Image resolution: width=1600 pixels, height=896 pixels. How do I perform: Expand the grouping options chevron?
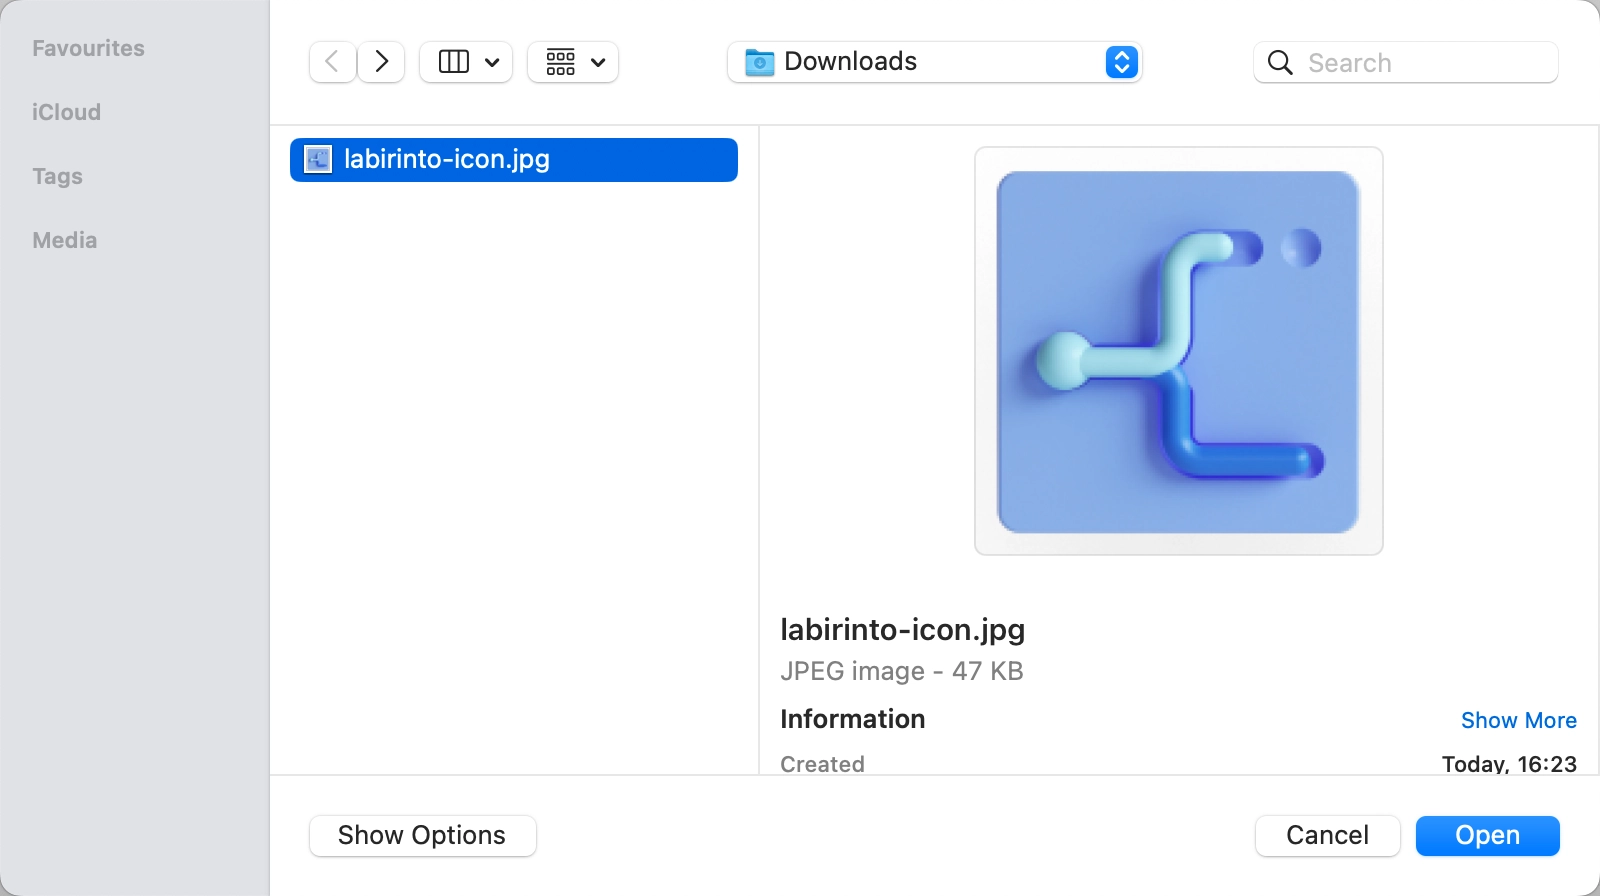[x=598, y=62]
